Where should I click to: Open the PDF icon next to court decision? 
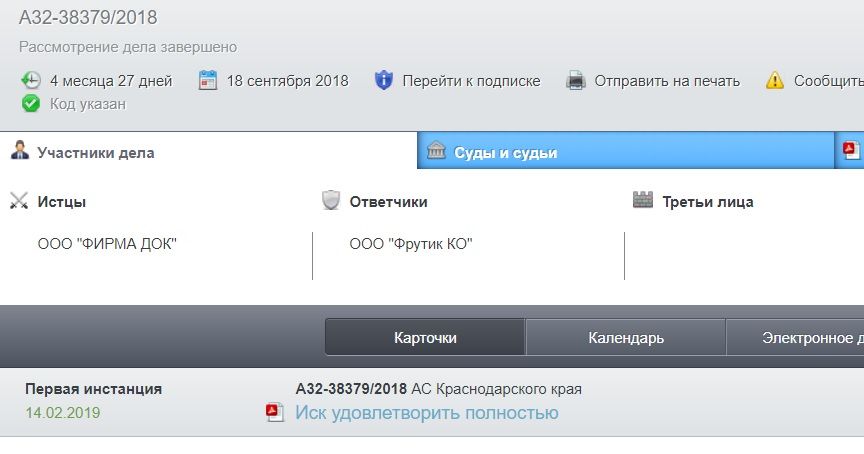click(x=275, y=413)
